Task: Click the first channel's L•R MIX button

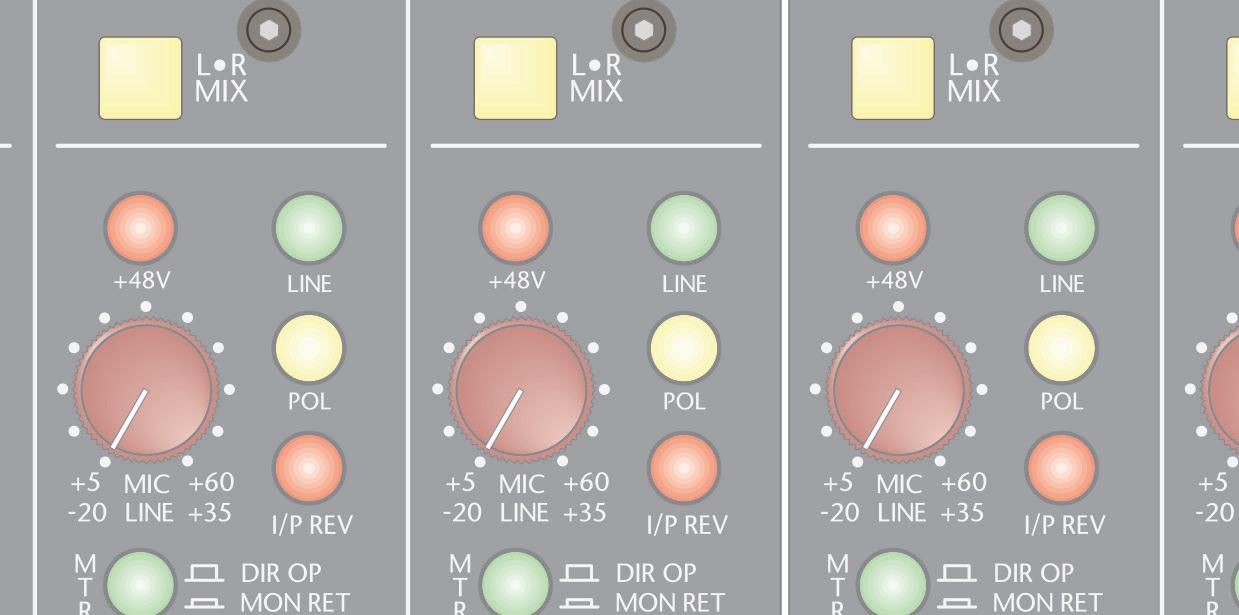Action: pos(140,78)
